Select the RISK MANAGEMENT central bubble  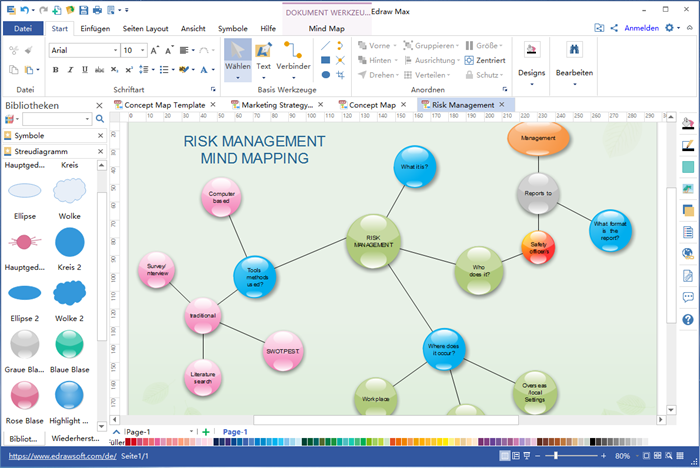(x=373, y=241)
